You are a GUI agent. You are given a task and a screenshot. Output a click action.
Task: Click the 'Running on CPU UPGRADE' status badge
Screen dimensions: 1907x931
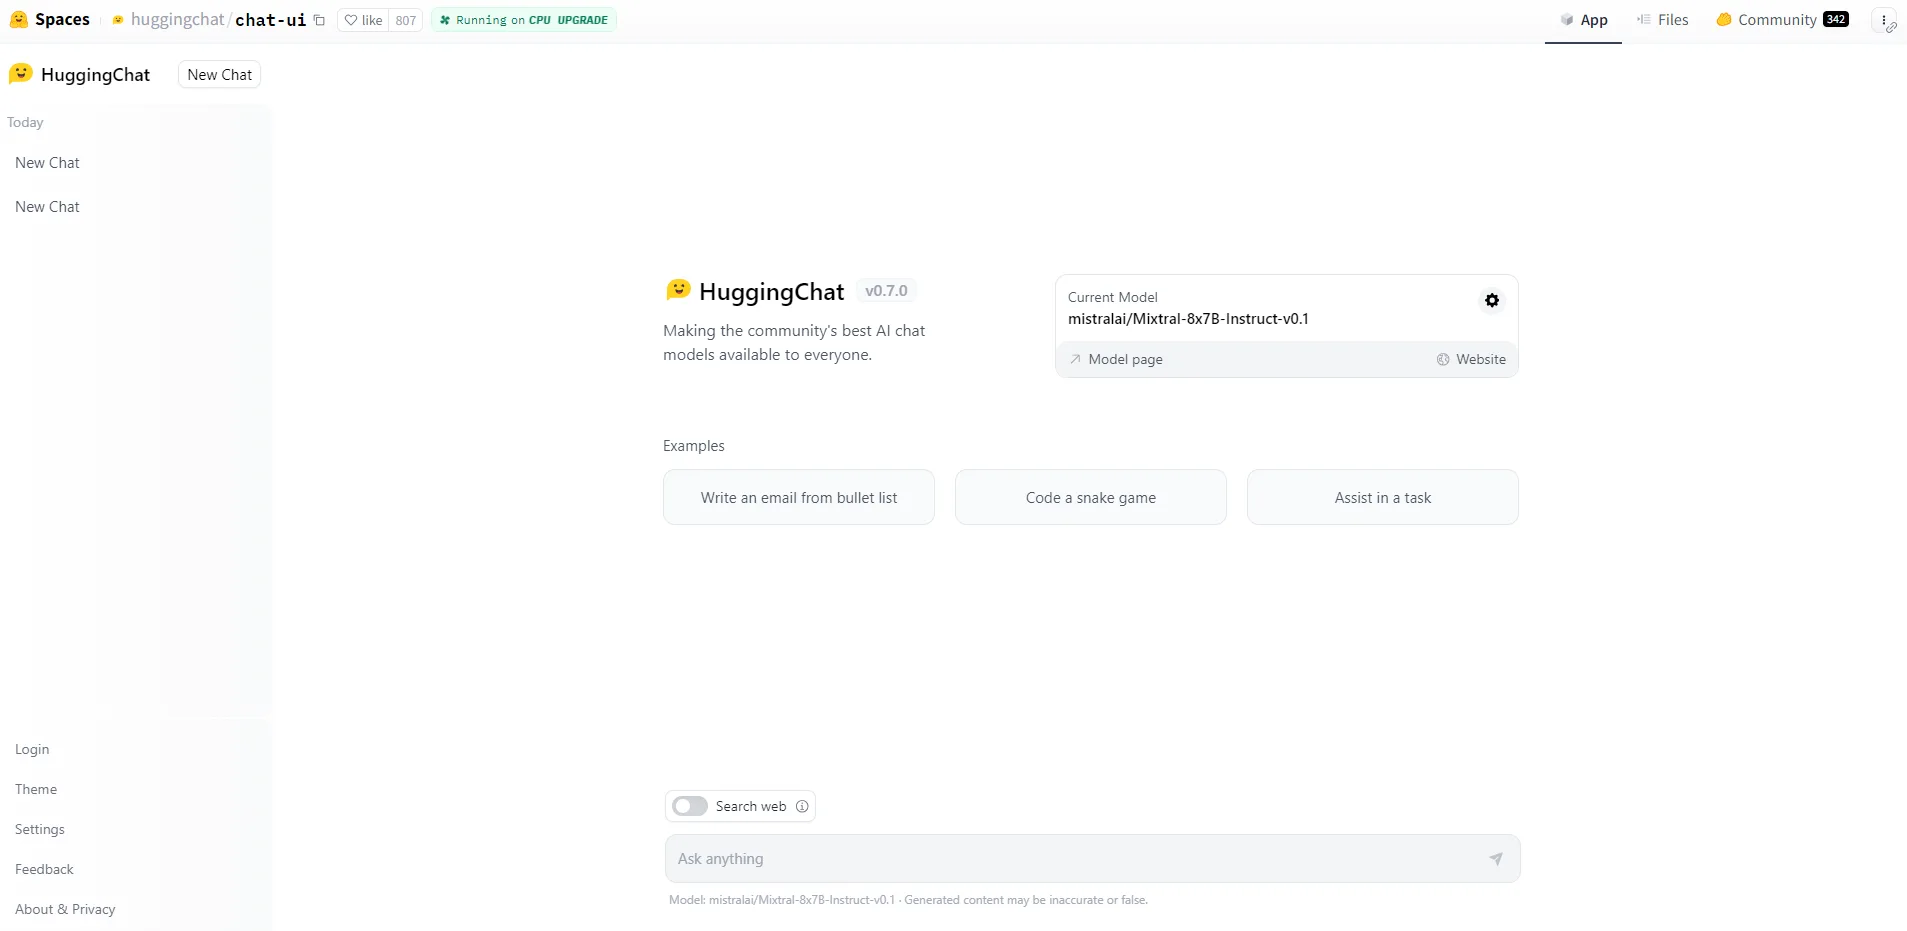pyautogui.click(x=524, y=20)
